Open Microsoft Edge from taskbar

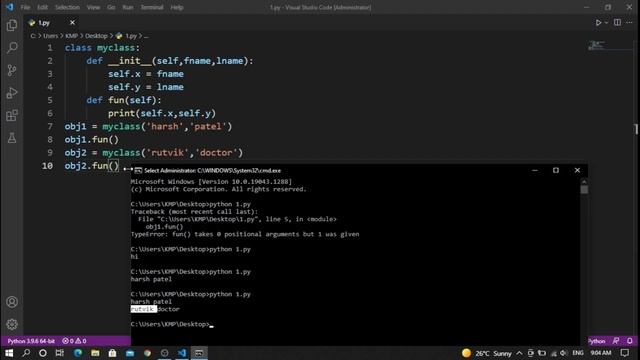point(78,353)
